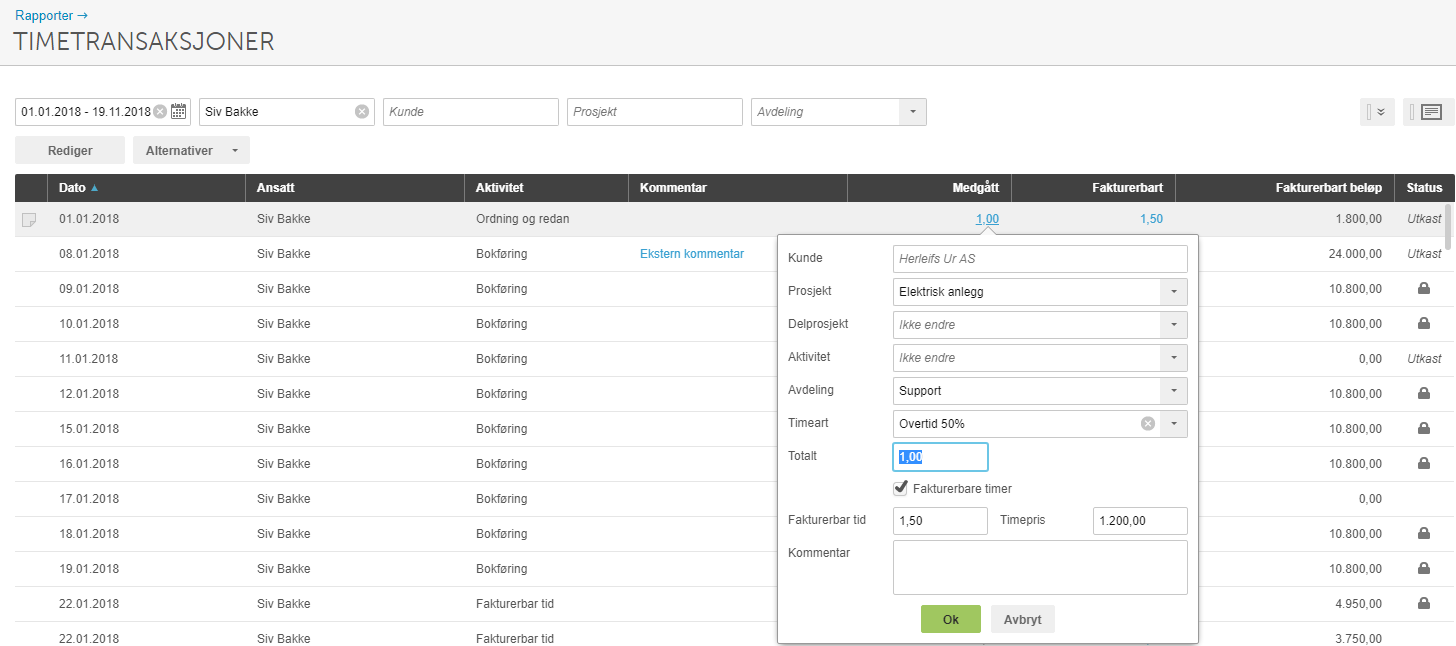This screenshot has width=1456, height=646.
Task: Expand the Delprosjekt dropdown
Action: coord(1174,325)
